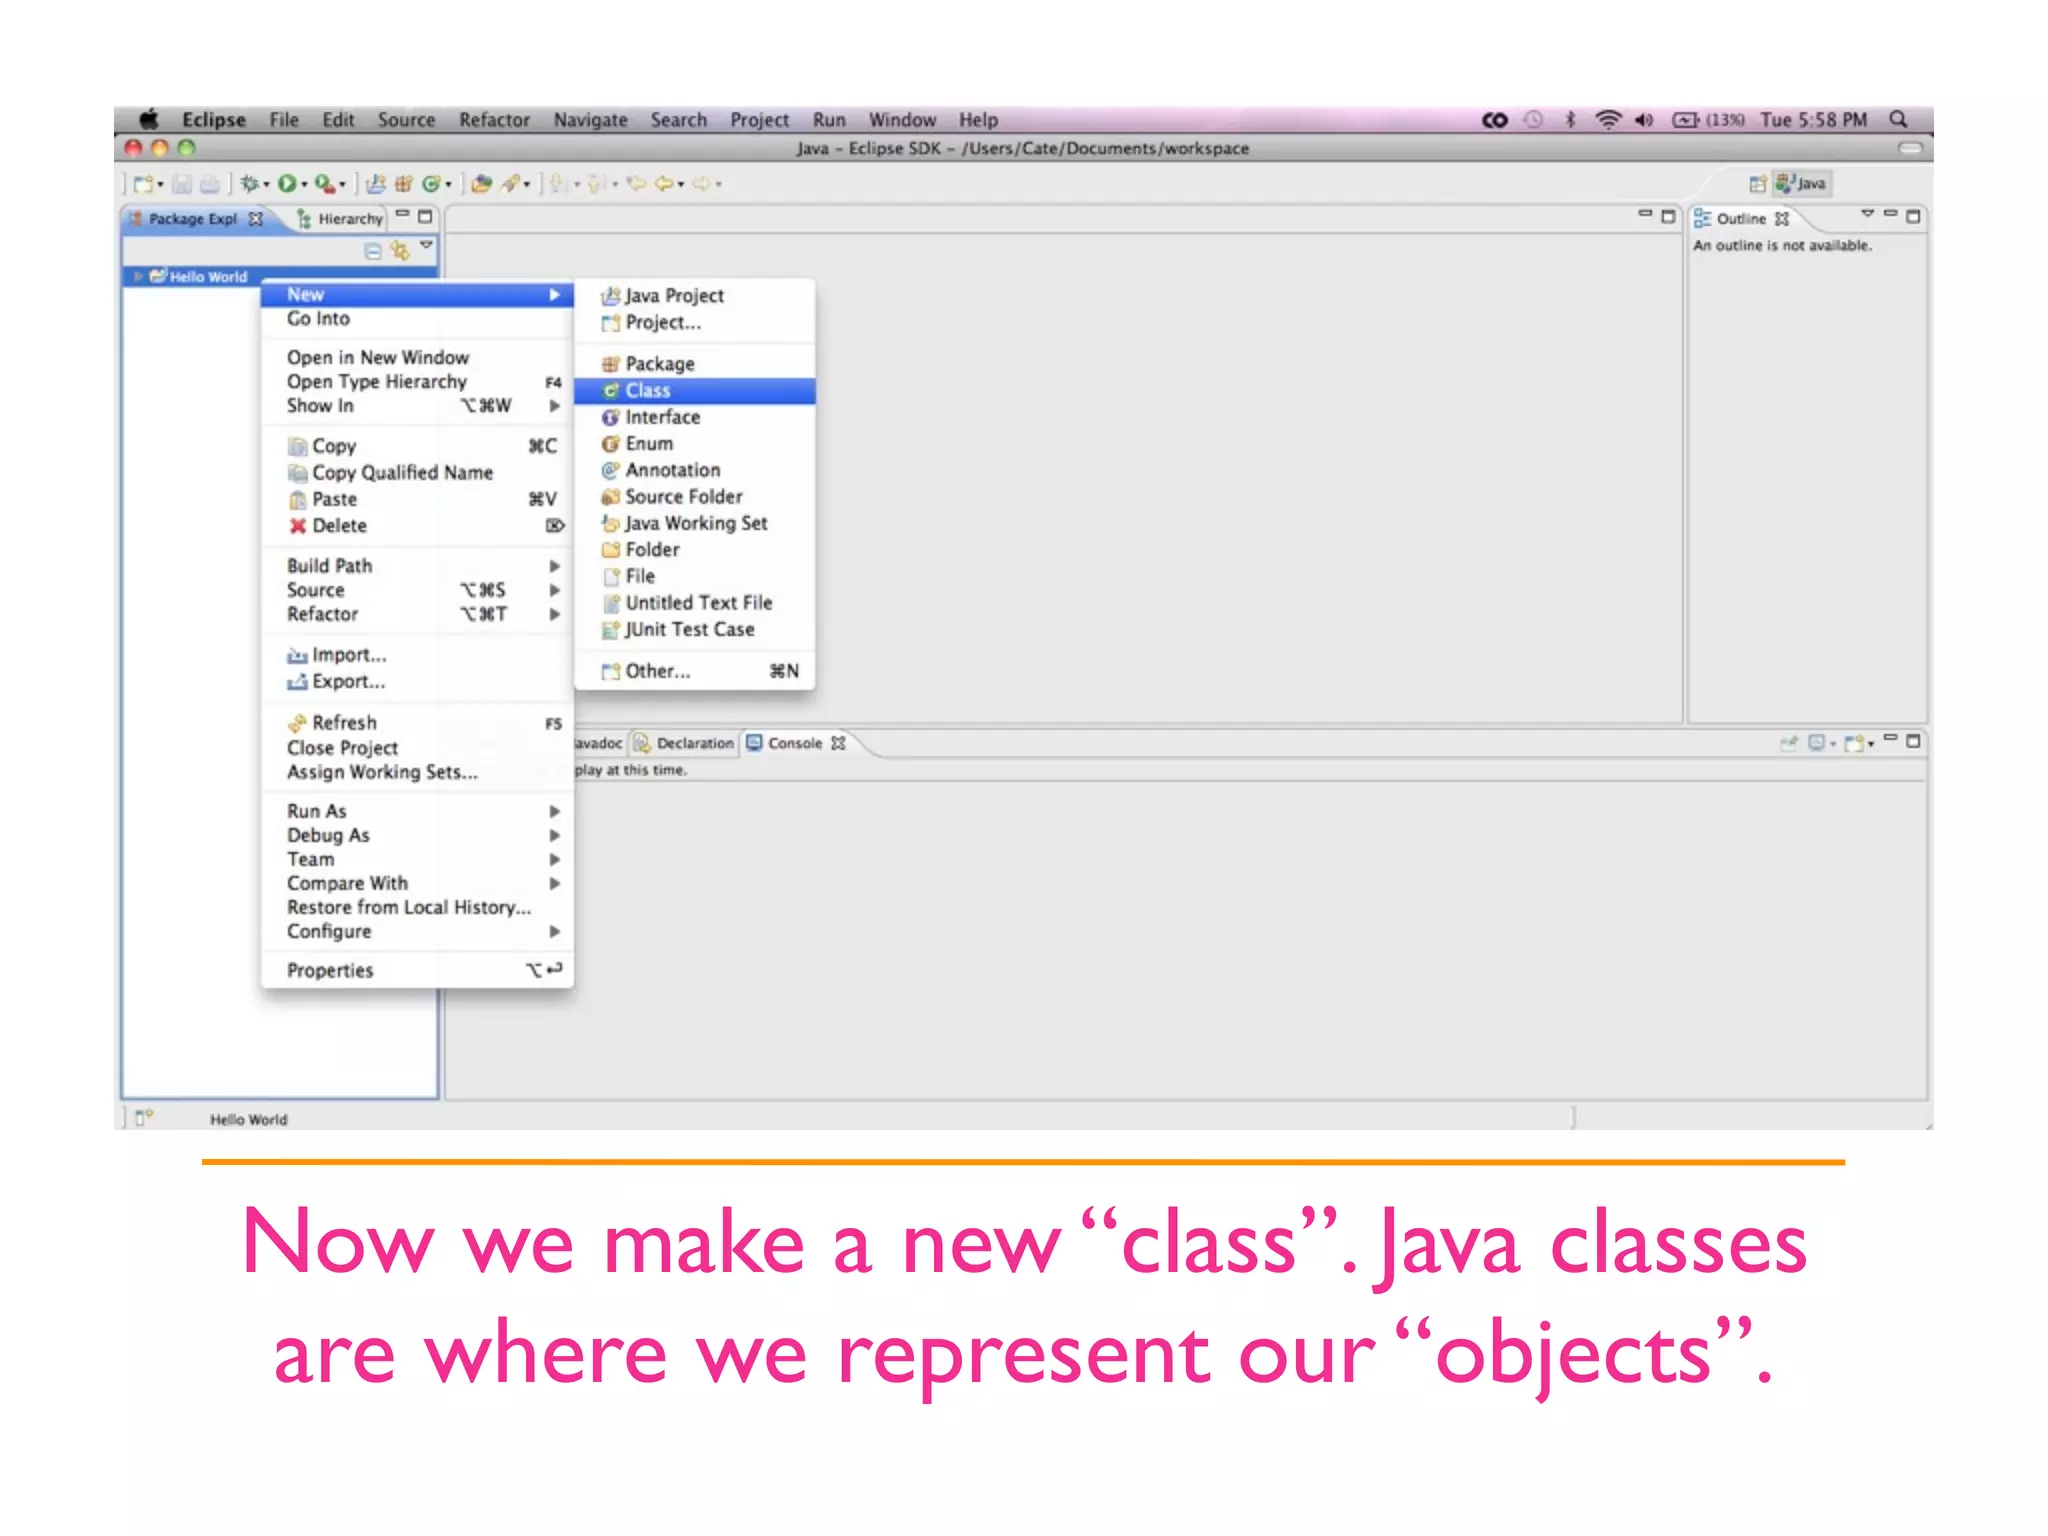
Task: Click the Debug bug icon in toolbar
Action: tap(249, 184)
